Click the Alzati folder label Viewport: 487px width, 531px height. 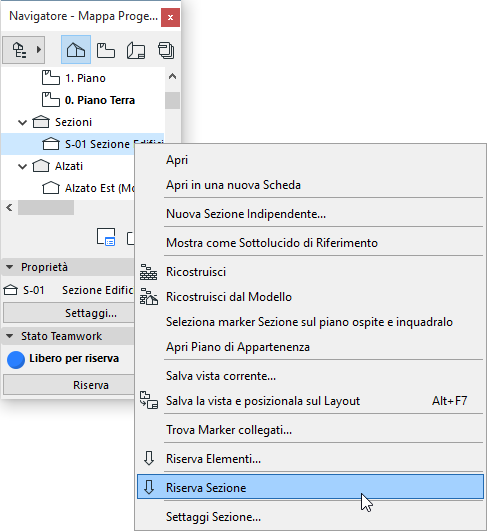69,166
